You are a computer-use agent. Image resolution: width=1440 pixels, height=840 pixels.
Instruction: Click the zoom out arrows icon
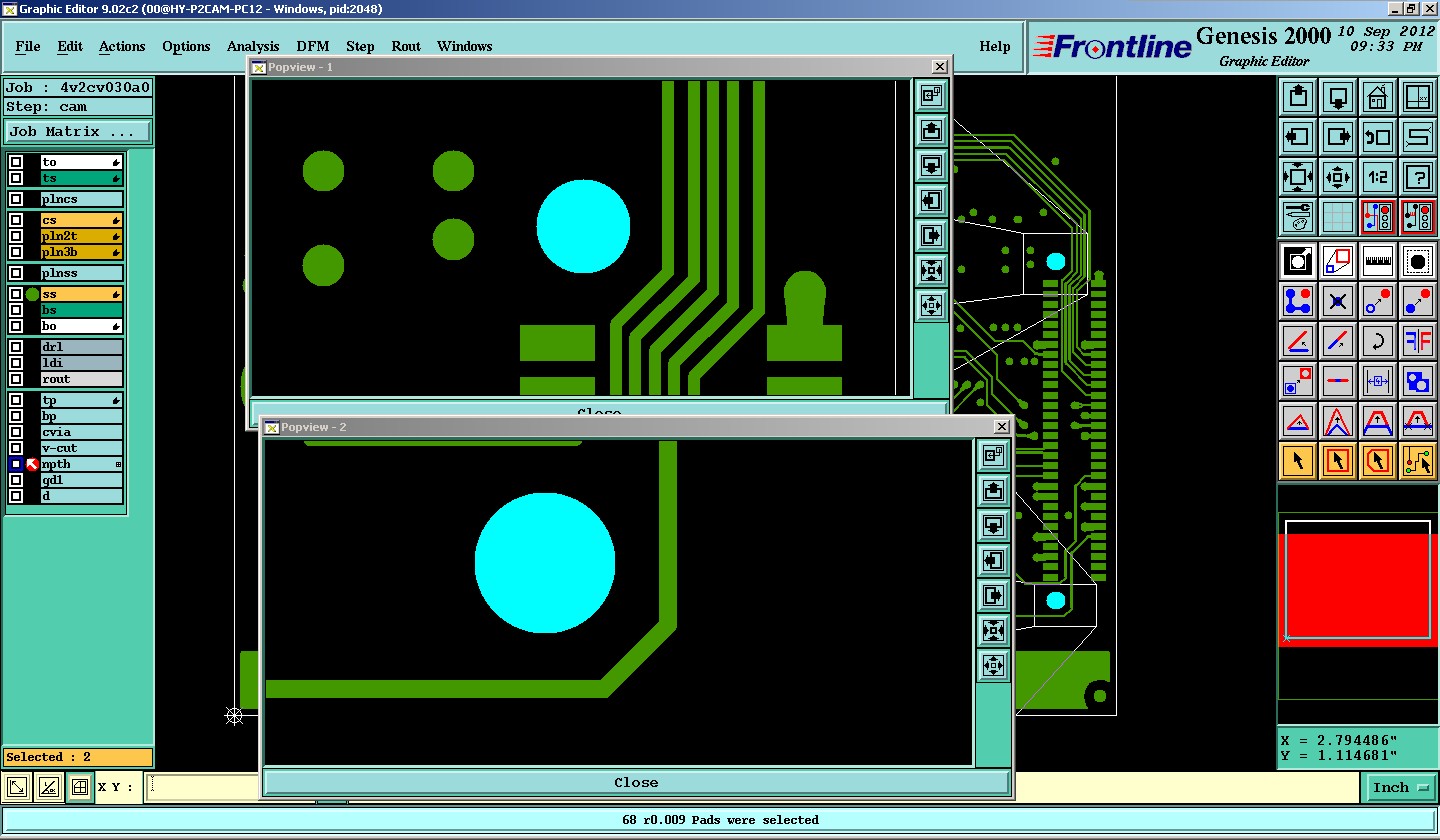click(1338, 177)
